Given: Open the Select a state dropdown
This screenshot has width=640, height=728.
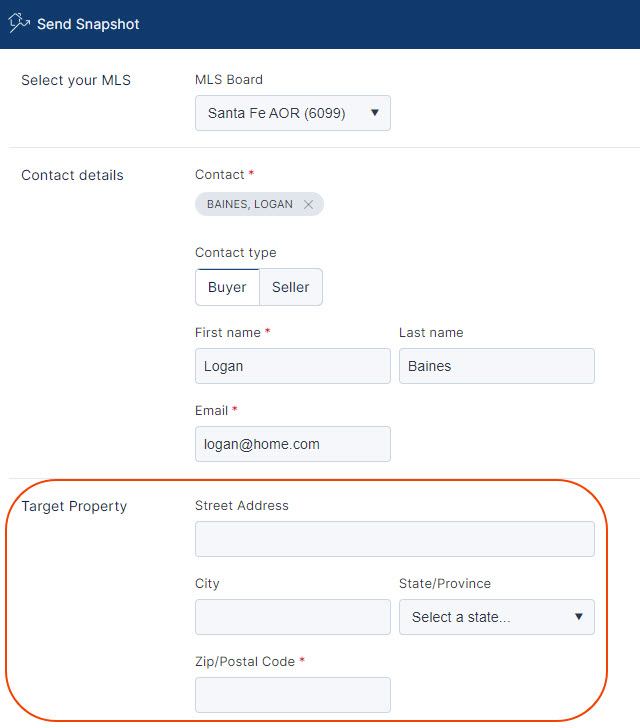Looking at the screenshot, I should coord(496,617).
